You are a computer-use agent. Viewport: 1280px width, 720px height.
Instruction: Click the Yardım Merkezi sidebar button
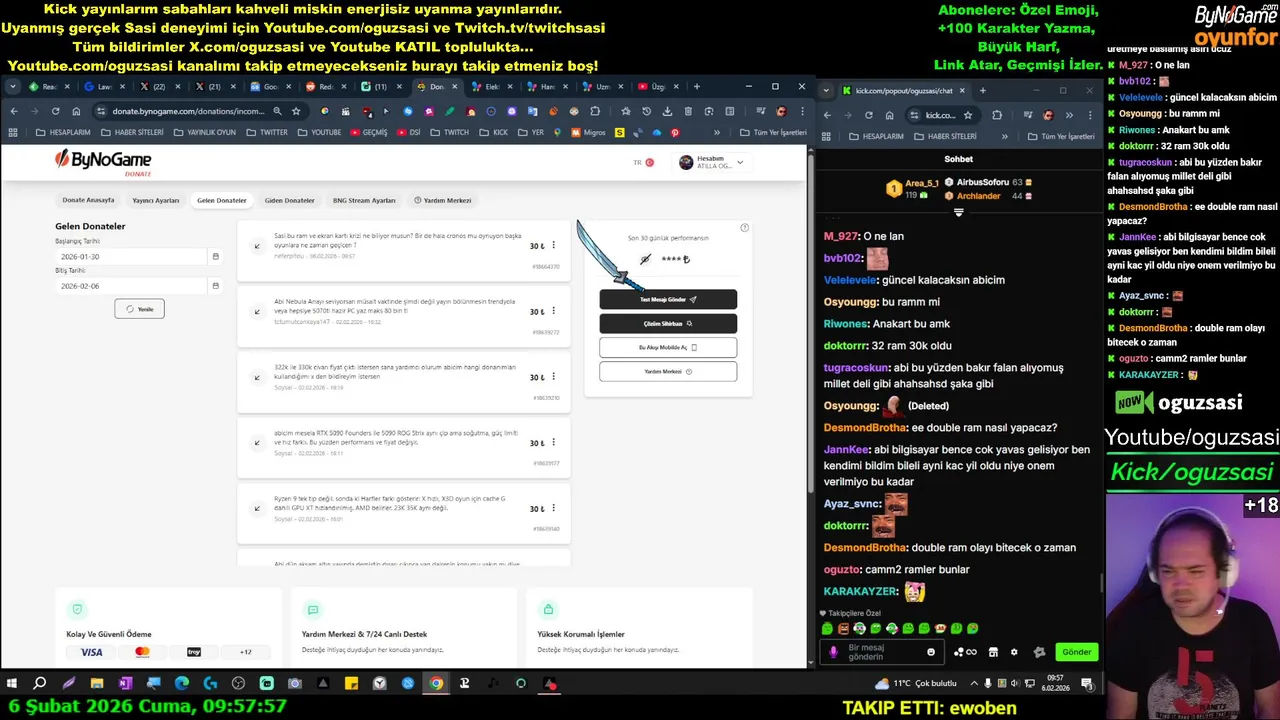coord(668,372)
